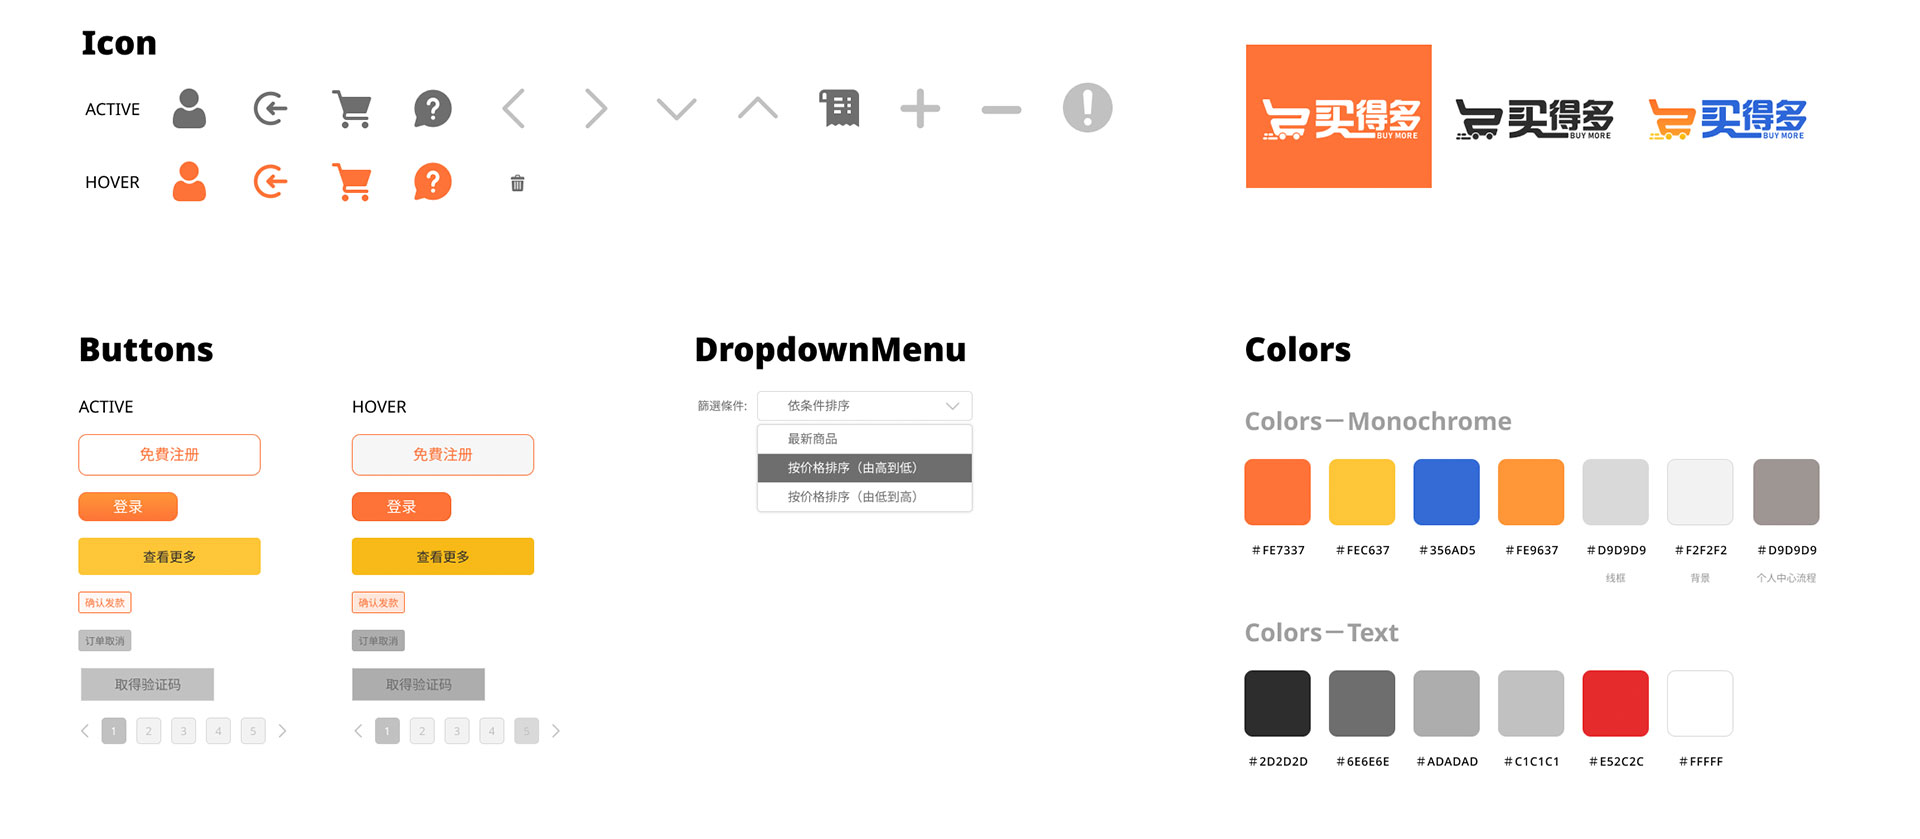
Task: Pick the red #E52C2C swatch
Action: [1616, 703]
